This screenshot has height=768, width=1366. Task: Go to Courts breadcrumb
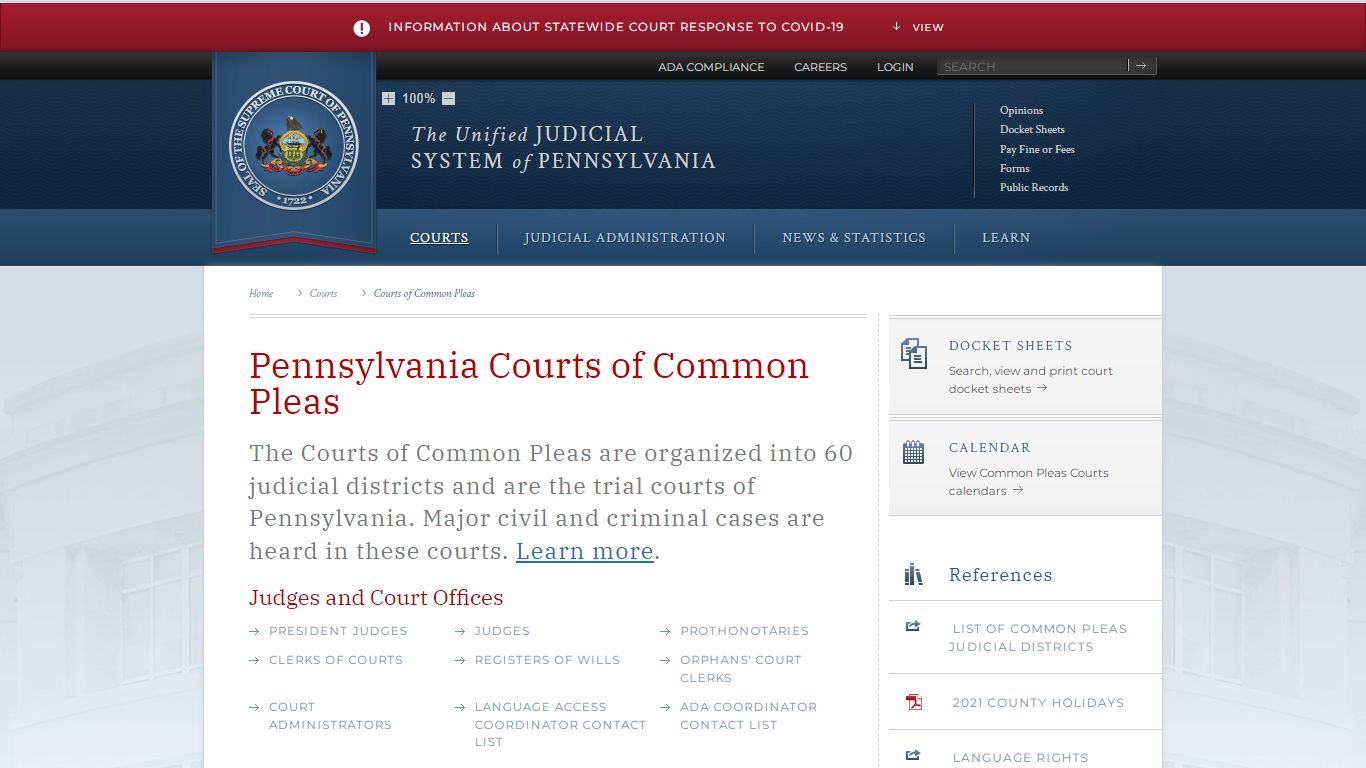click(323, 293)
